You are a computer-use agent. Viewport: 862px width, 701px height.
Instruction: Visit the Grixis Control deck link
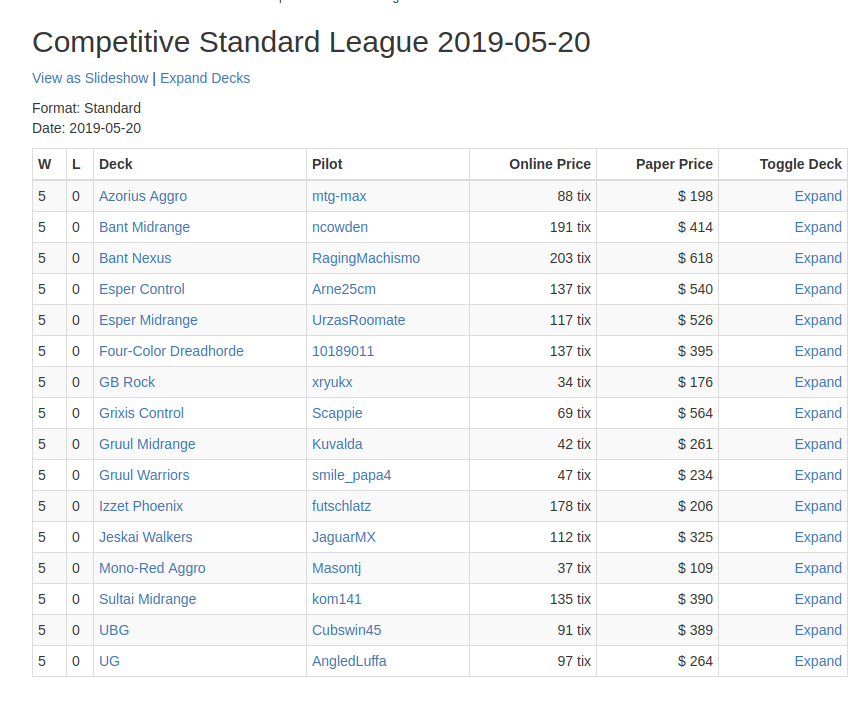[141, 413]
